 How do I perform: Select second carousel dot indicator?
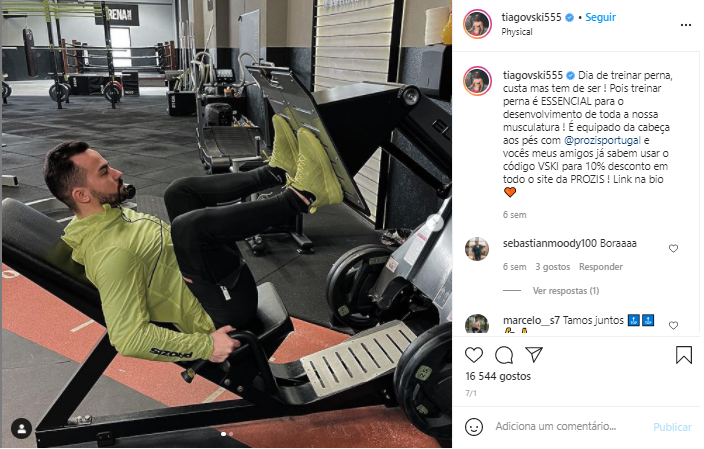tap(231, 434)
